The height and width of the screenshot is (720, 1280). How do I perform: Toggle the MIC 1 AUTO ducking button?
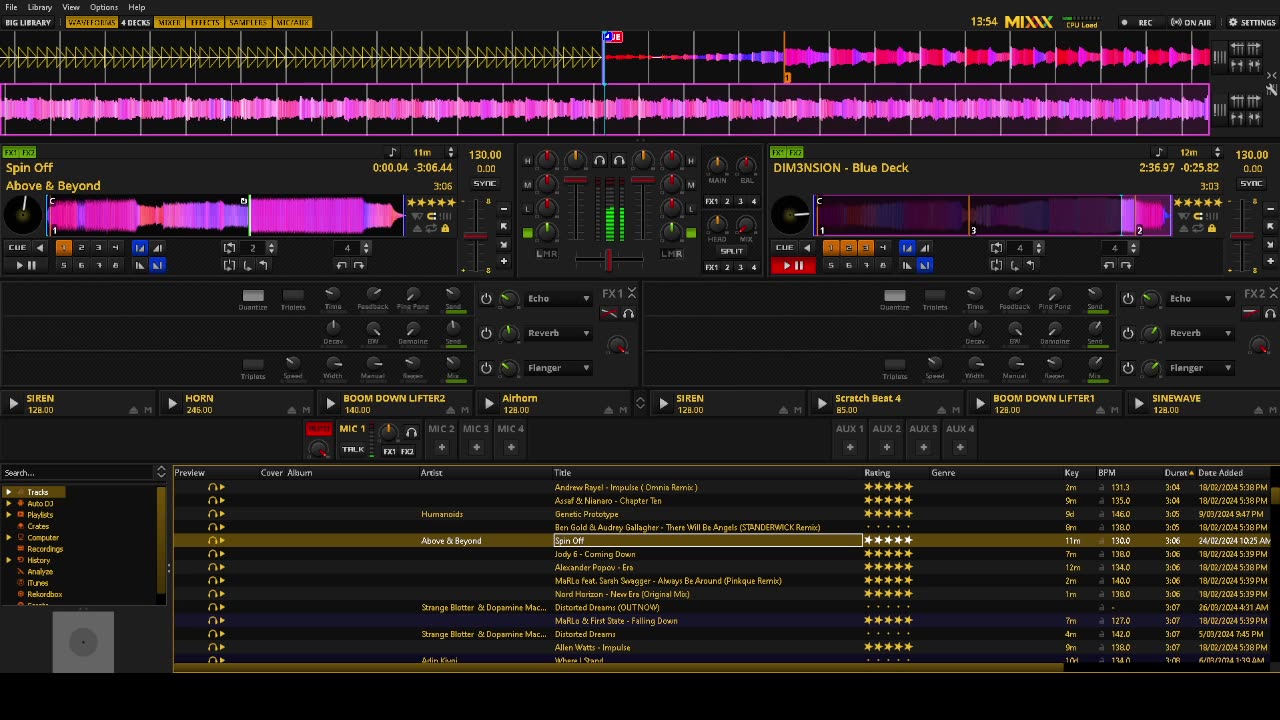(x=319, y=429)
